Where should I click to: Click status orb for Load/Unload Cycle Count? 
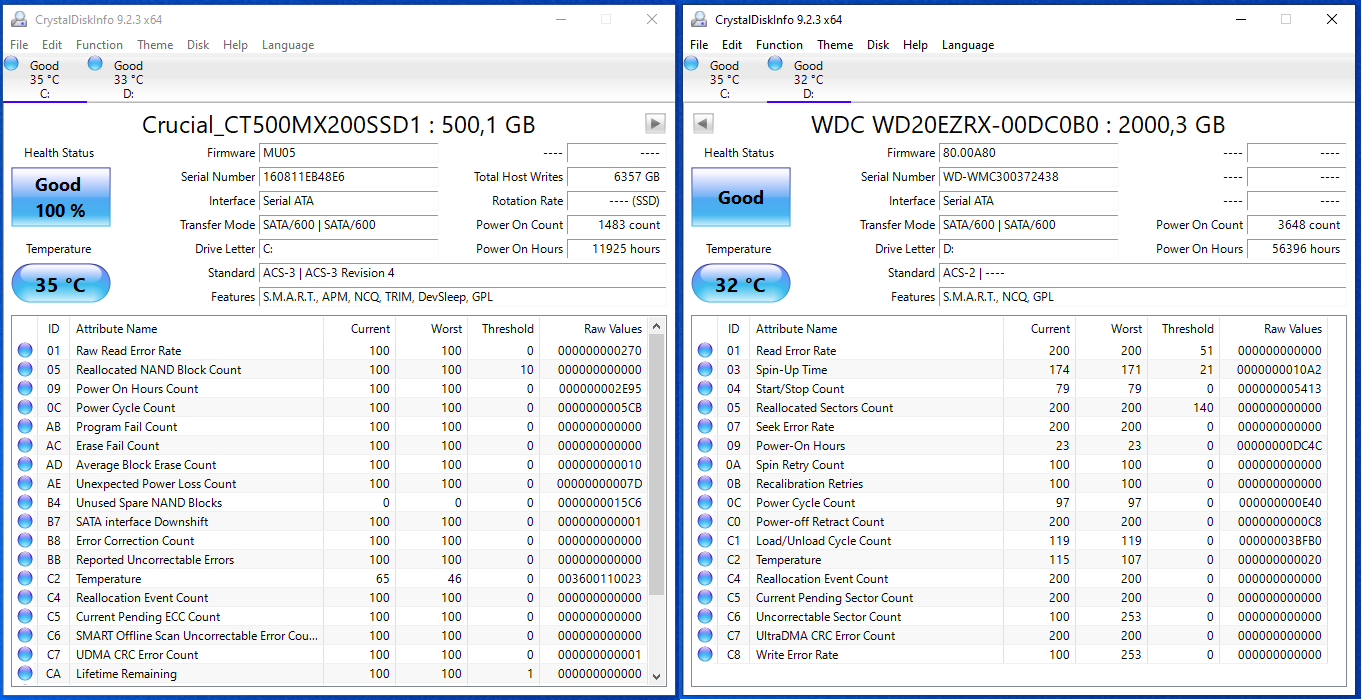[705, 541]
